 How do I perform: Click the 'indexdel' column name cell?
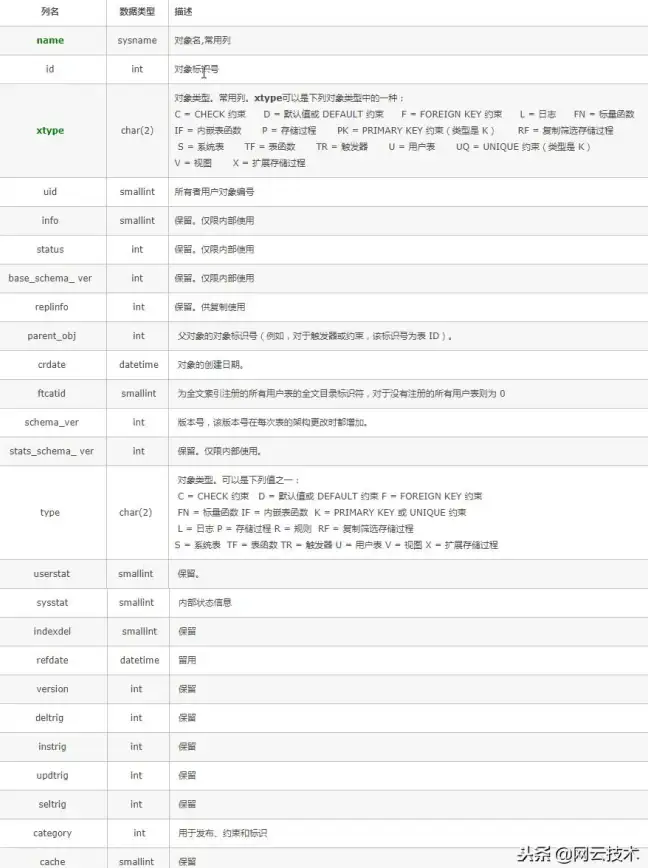pos(52,632)
